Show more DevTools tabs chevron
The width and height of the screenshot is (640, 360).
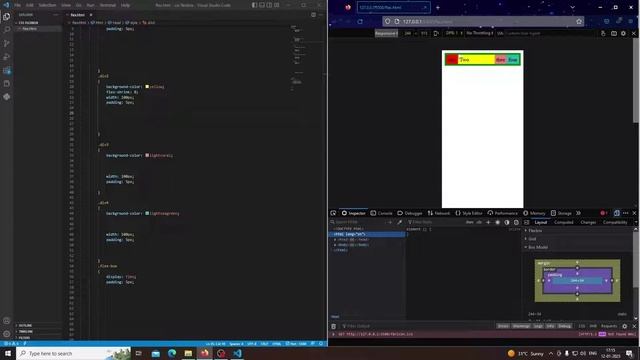point(578,213)
